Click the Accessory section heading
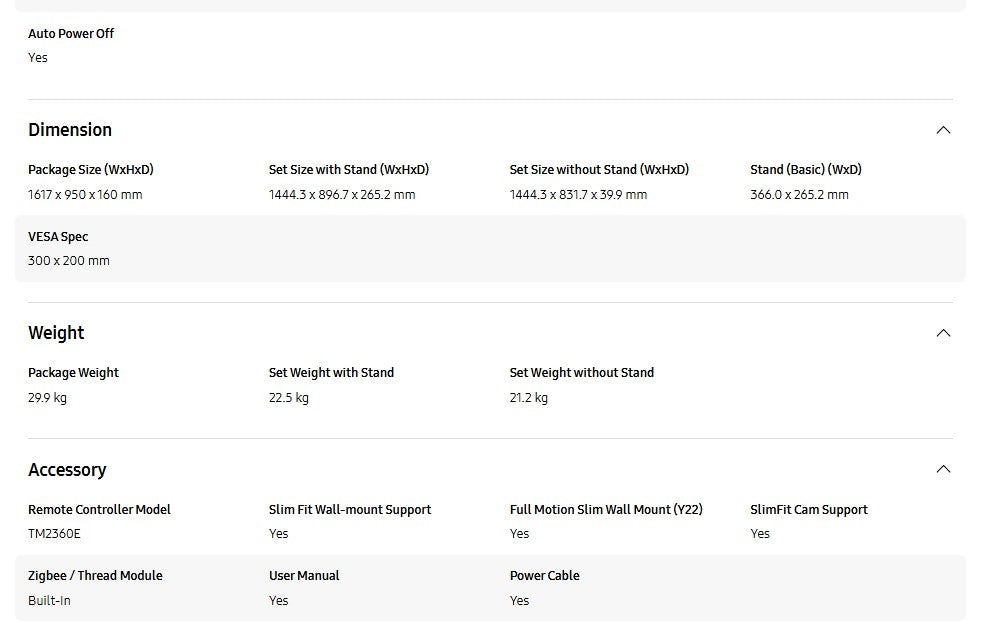Viewport: 988px width, 640px height. (x=67, y=470)
